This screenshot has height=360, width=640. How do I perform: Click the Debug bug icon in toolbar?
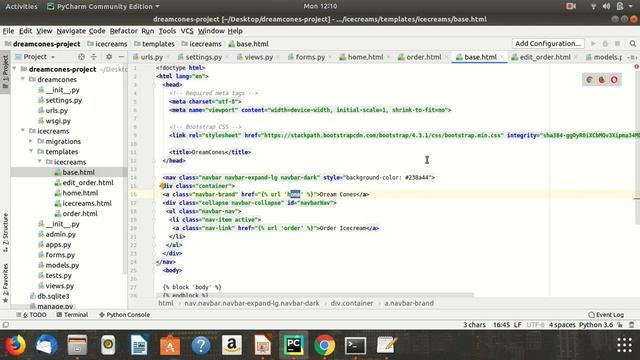pyautogui.click(x=605, y=44)
